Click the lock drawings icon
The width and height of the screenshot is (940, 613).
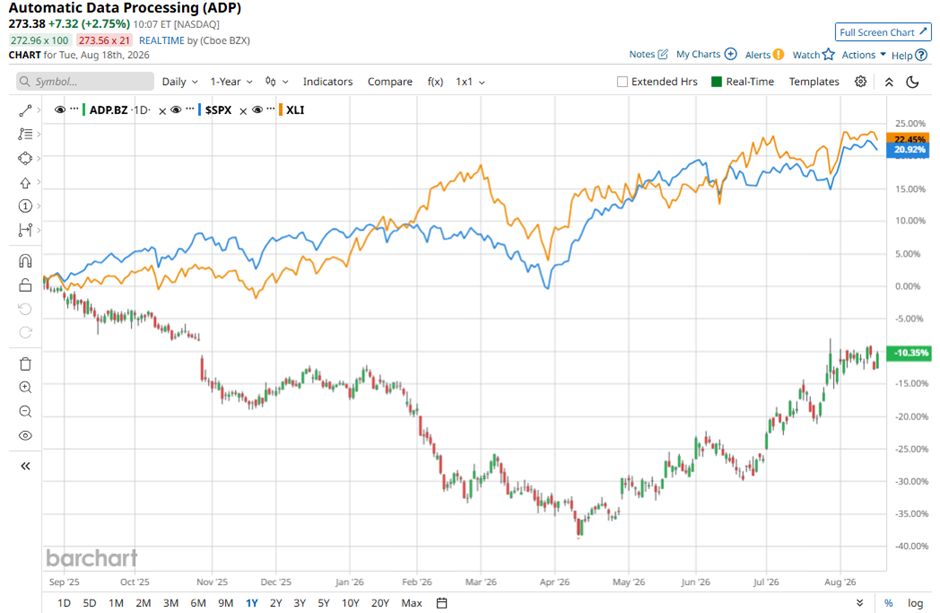tap(25, 285)
